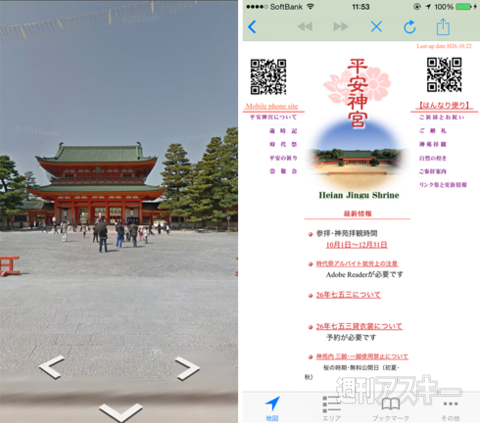Viewport: 480px width, 423px height.
Task: Open the ご婚礼 link
Action: click(433, 131)
